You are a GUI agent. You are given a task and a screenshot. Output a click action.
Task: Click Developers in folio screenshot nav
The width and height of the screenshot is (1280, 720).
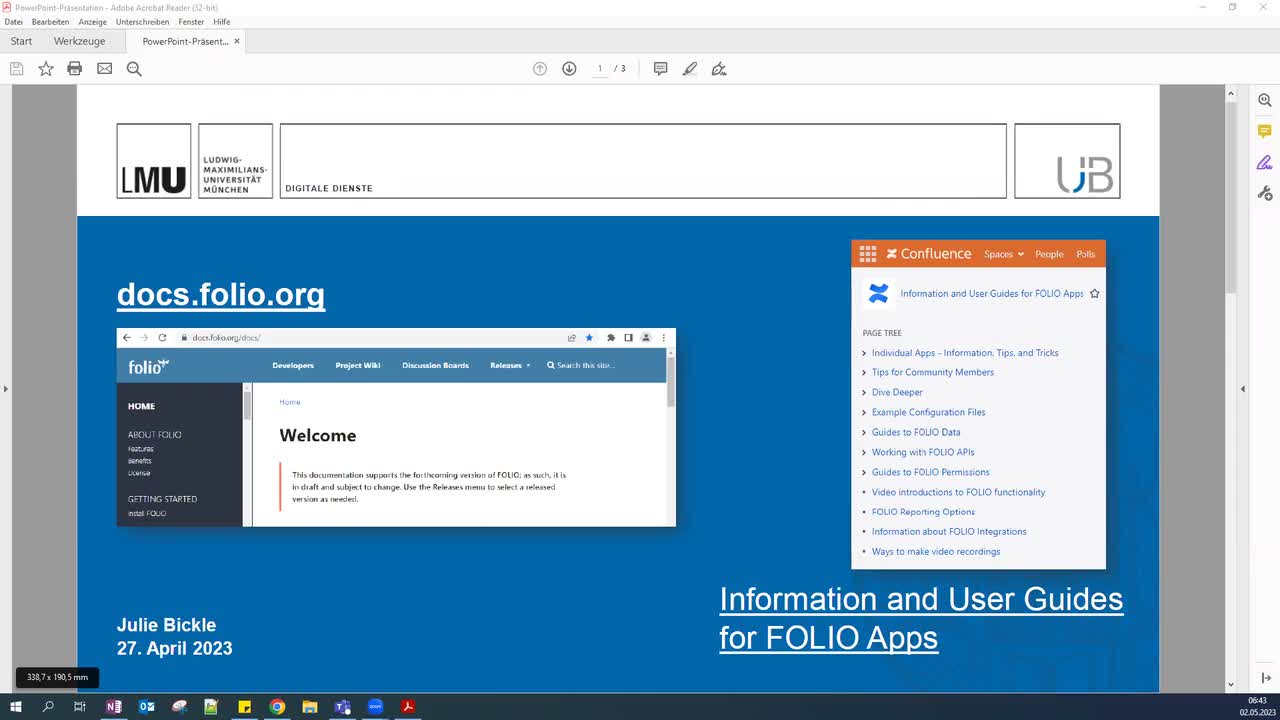click(293, 365)
